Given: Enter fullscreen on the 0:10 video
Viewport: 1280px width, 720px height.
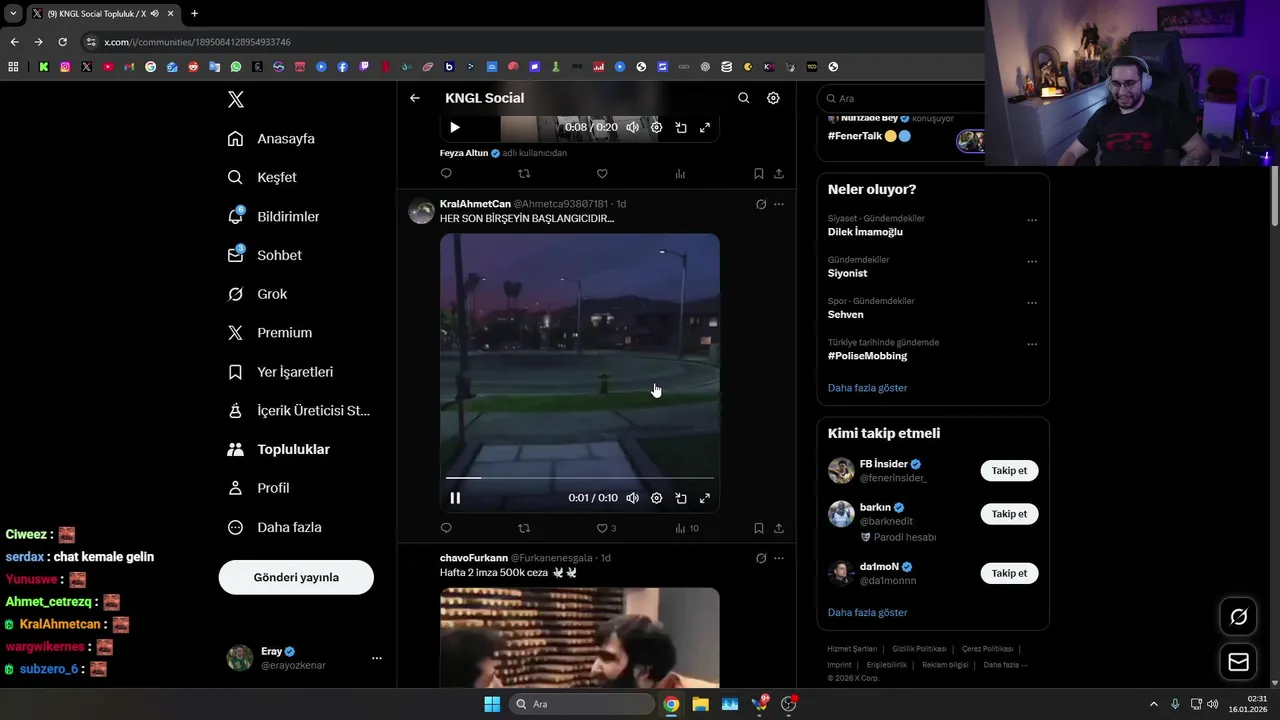Looking at the screenshot, I should point(705,498).
